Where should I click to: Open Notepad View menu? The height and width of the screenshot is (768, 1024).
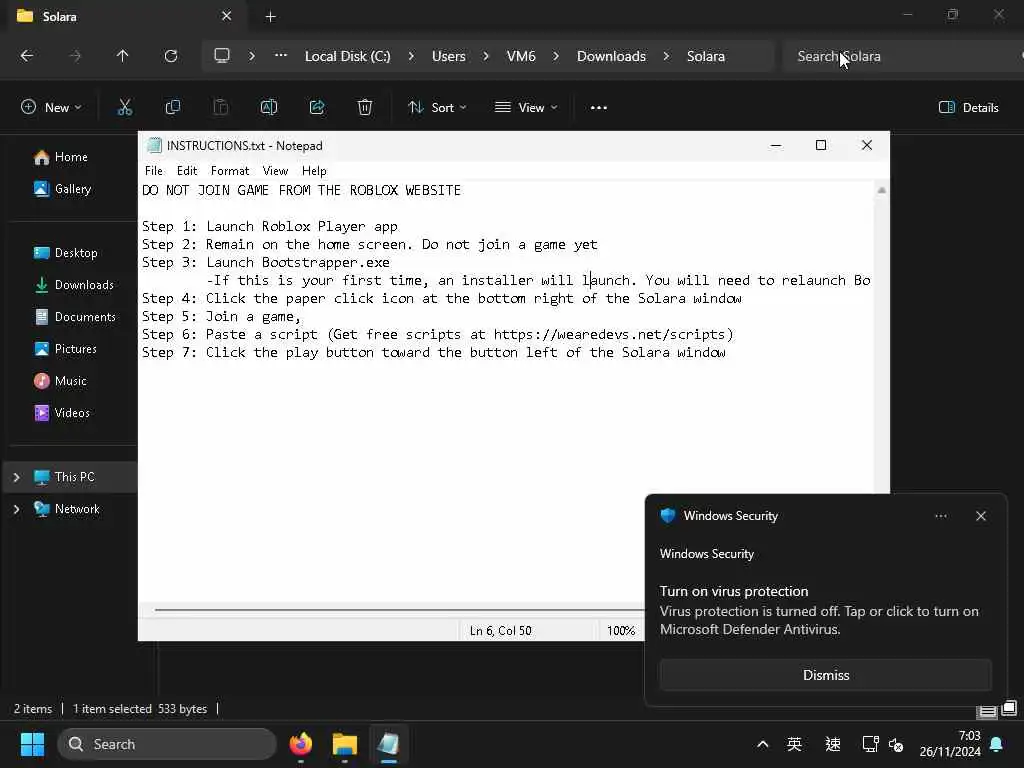pyautogui.click(x=275, y=171)
